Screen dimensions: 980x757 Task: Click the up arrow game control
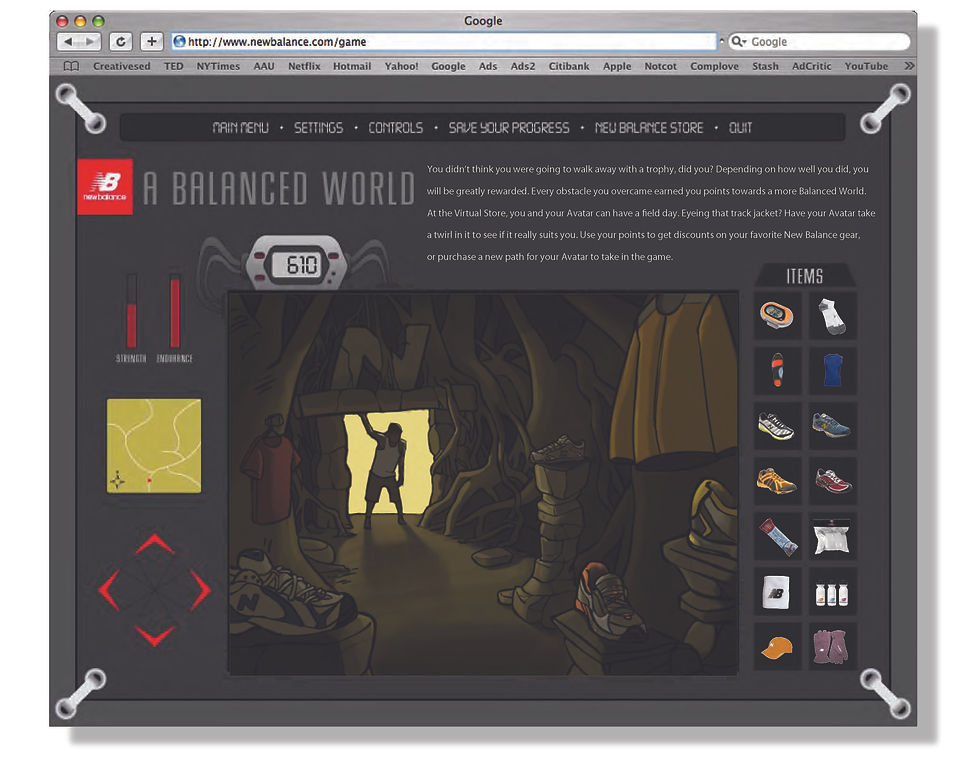pyautogui.click(x=155, y=543)
